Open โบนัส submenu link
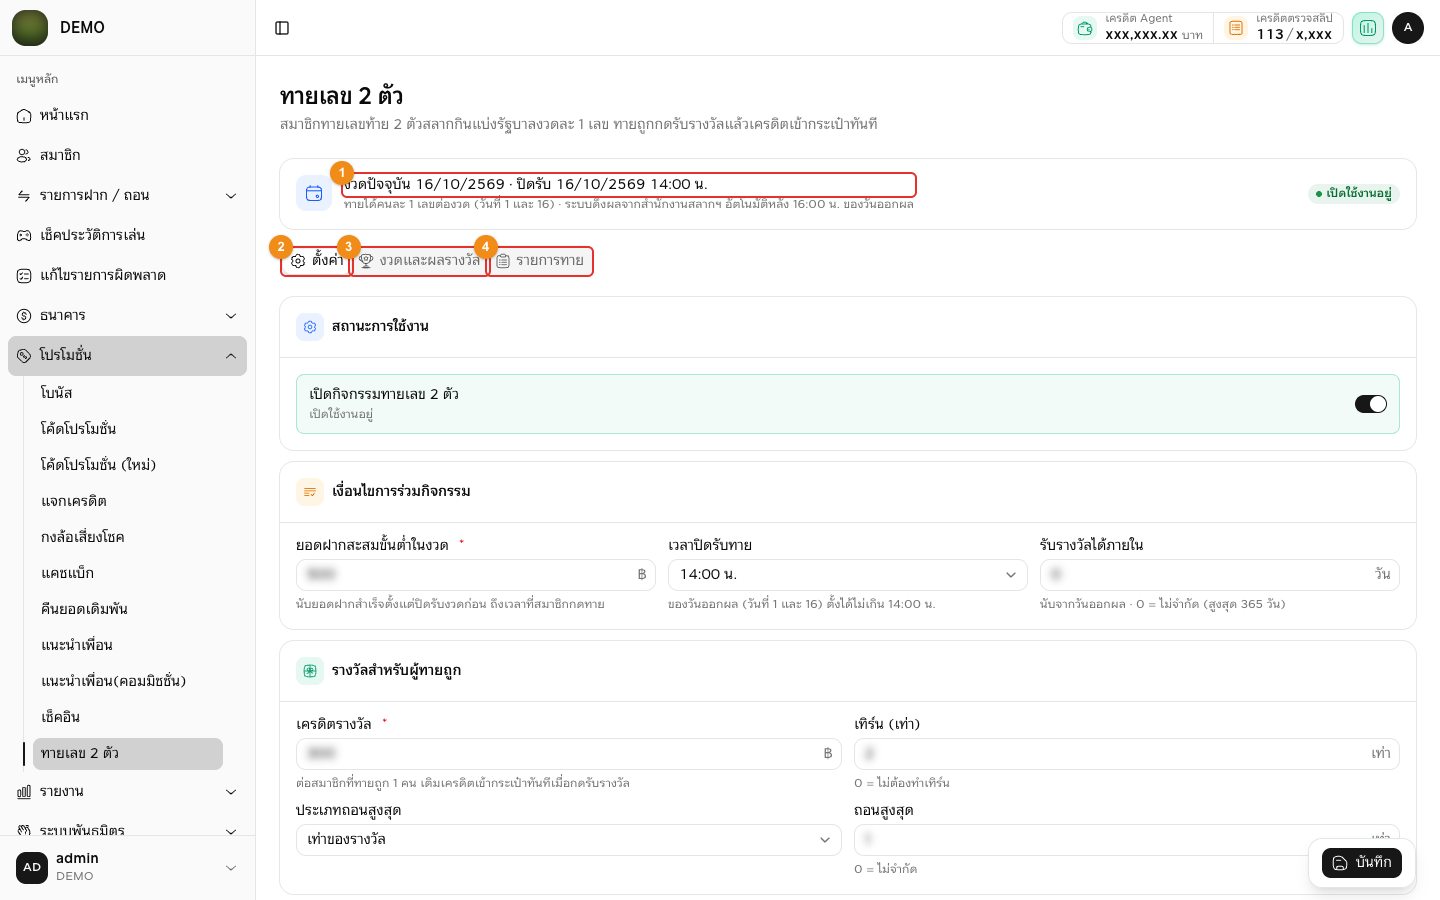The image size is (1440, 900). pos(128,394)
